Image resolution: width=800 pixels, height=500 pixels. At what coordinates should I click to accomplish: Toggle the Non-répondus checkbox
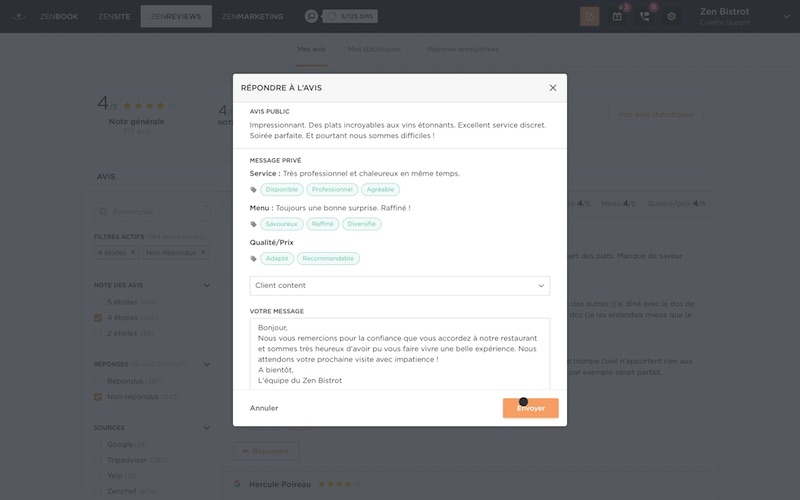click(98, 397)
